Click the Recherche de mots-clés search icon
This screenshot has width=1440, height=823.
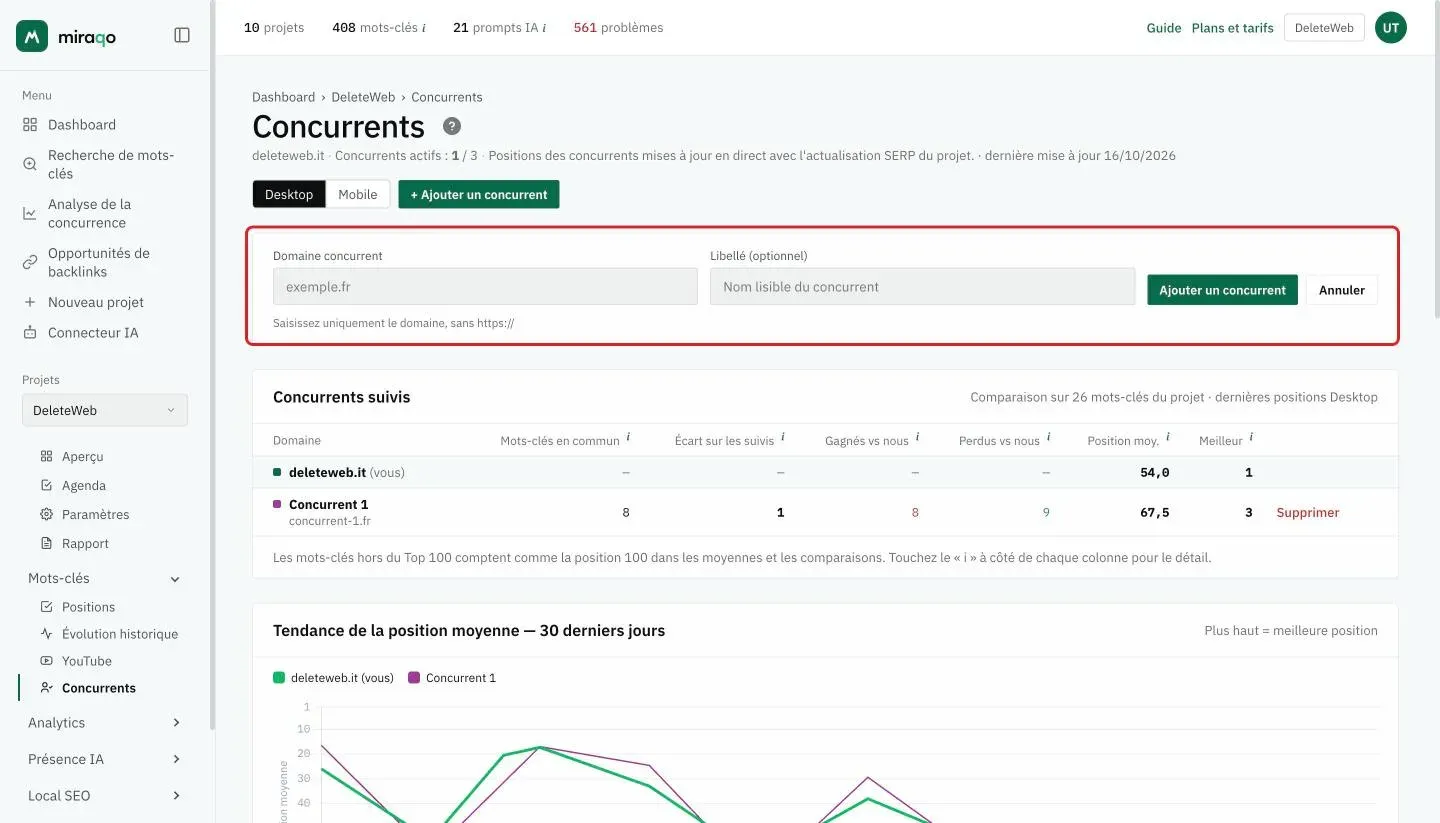tap(30, 164)
